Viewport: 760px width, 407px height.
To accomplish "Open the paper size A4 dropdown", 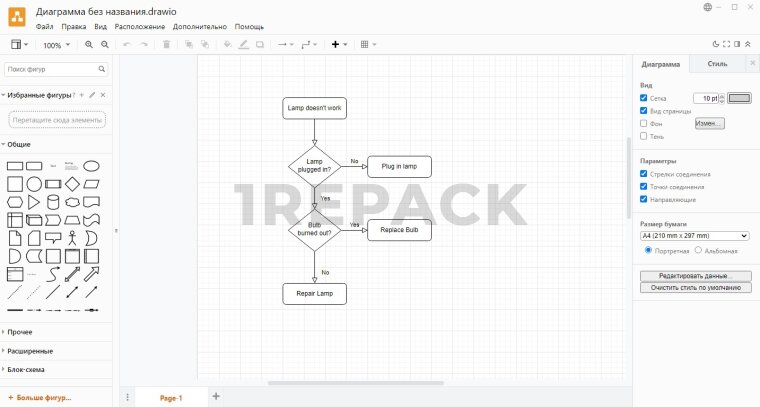I will coord(694,236).
